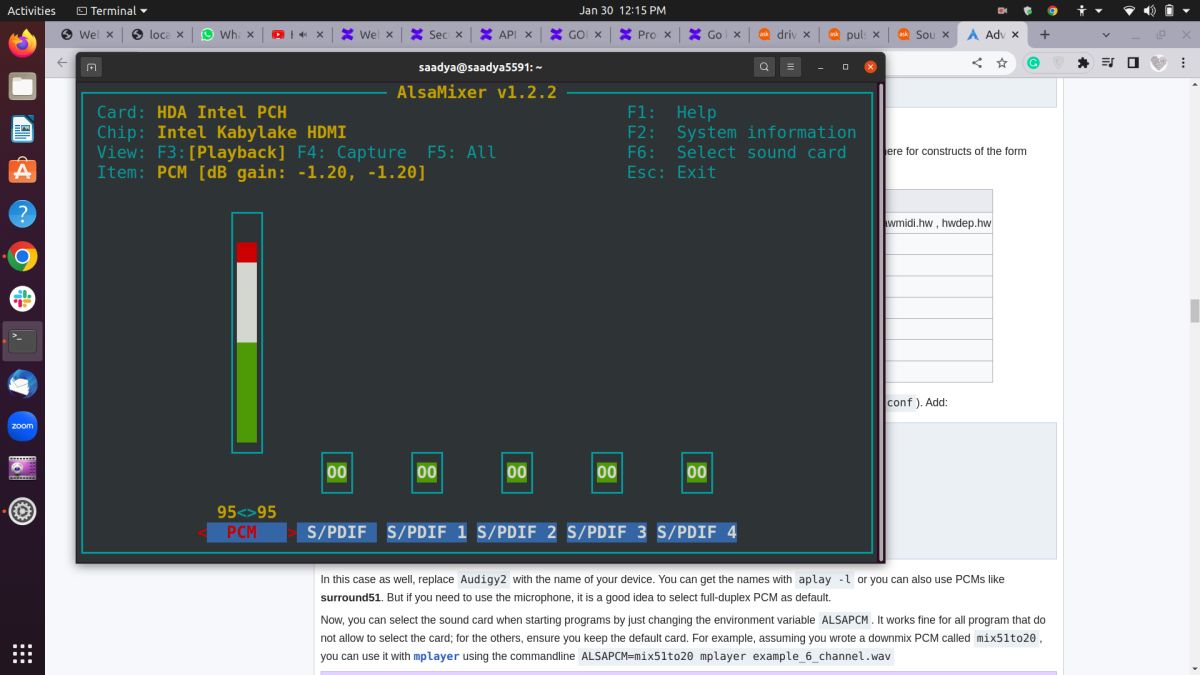
Task: Toggle mute box above S/PDIF 2
Action: pos(517,472)
